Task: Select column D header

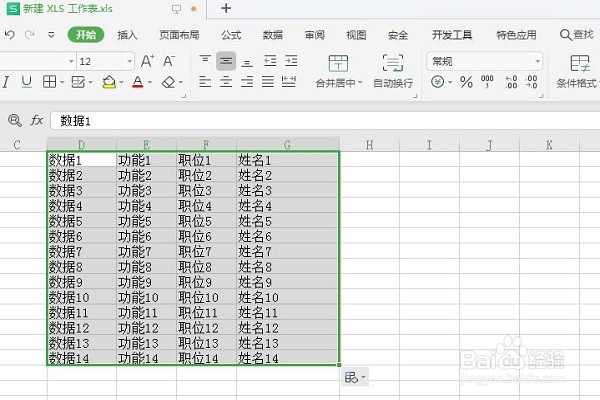Action: [x=82, y=145]
